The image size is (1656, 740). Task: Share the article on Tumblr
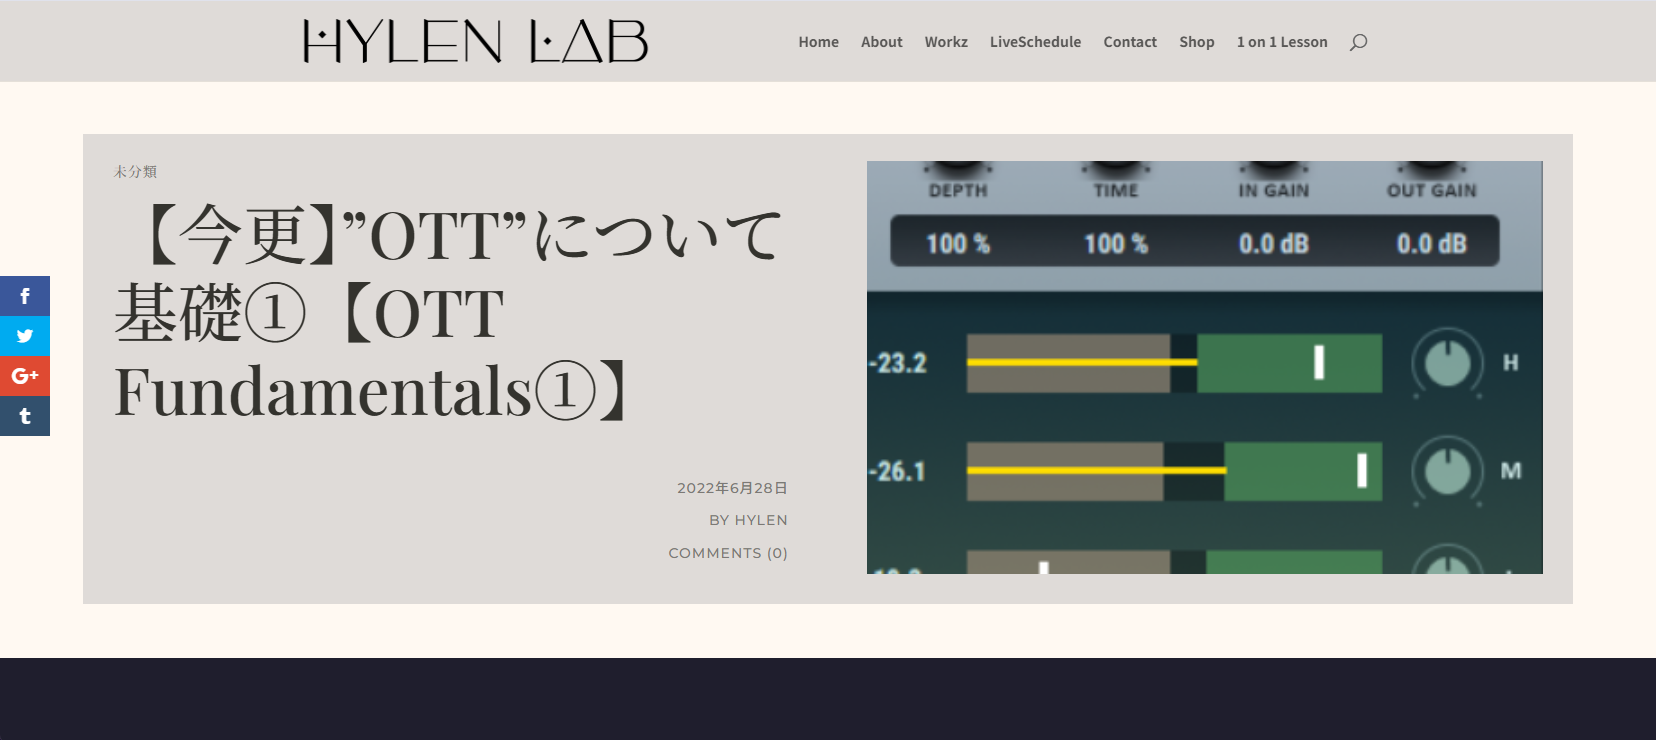pyautogui.click(x=25, y=416)
